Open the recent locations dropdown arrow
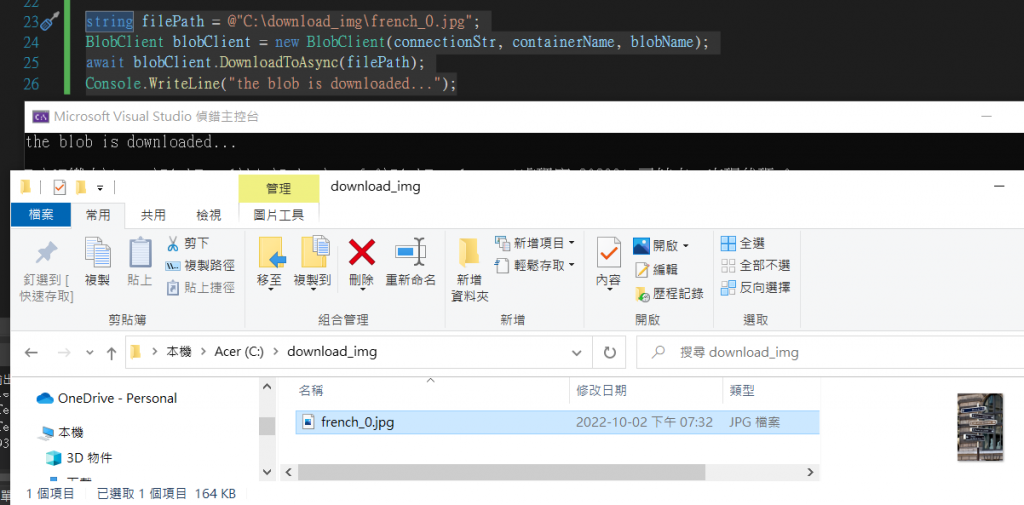Viewport: 1024px width, 505px height. tap(89, 353)
